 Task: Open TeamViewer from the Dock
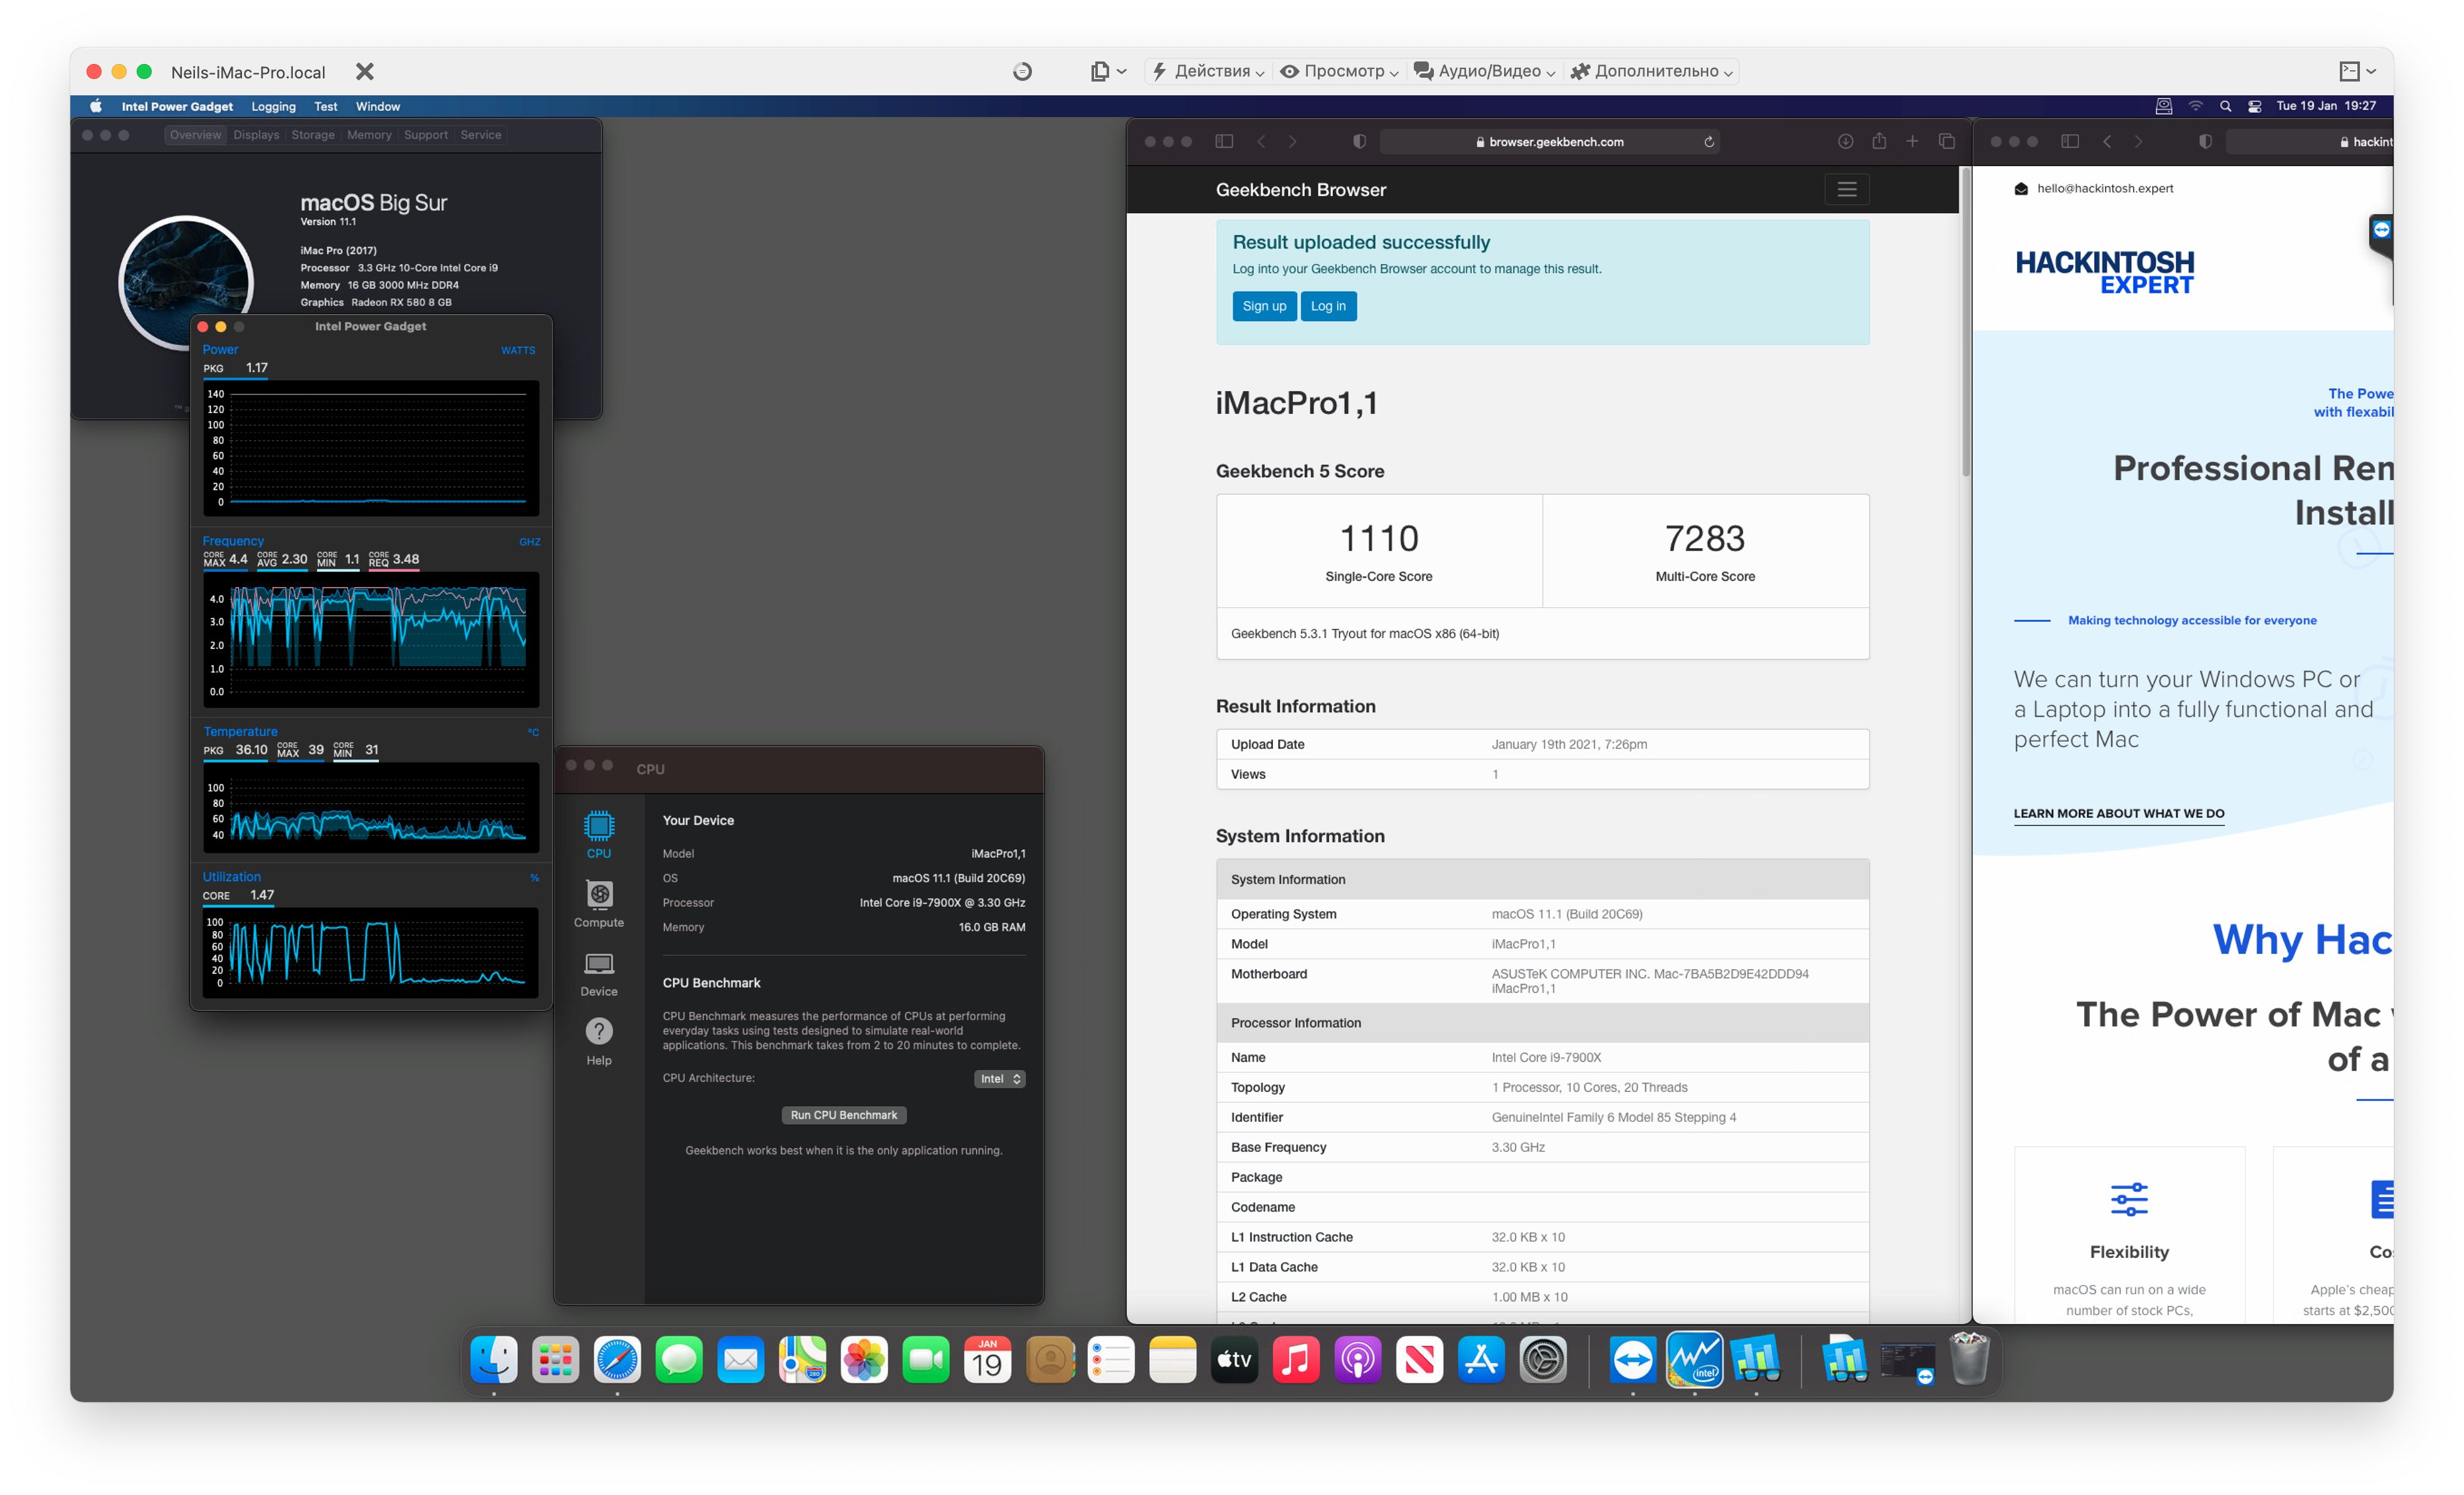point(1632,1359)
